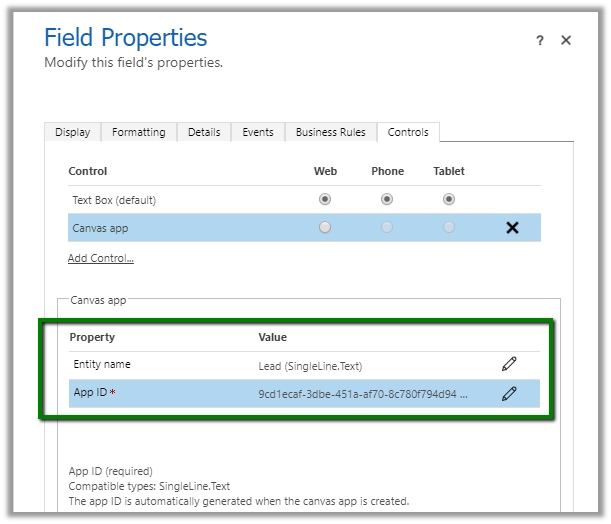
Task: Open the Formatting tab
Action: (x=139, y=132)
